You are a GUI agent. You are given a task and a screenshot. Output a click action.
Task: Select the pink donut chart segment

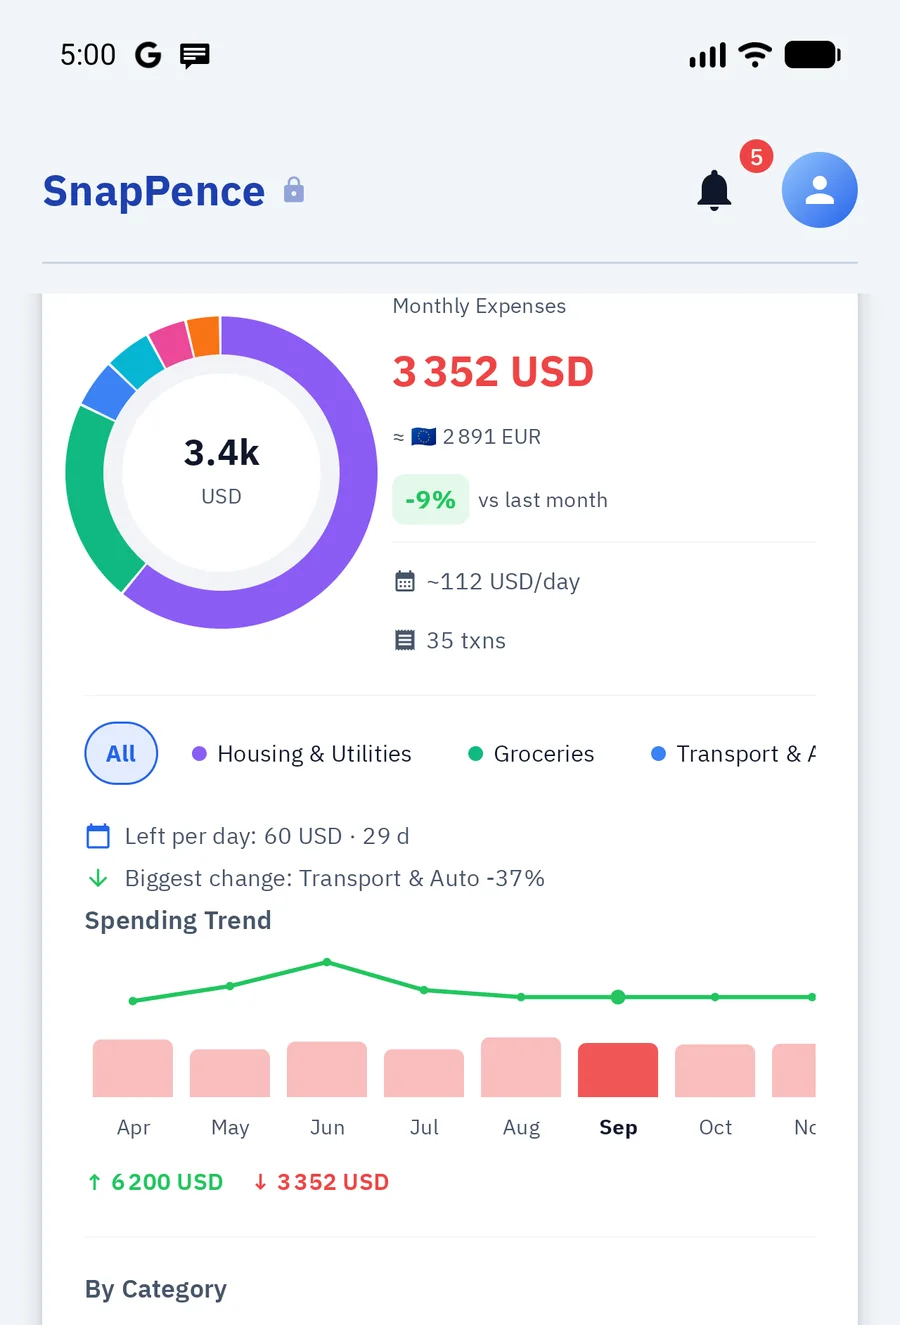tap(172, 345)
